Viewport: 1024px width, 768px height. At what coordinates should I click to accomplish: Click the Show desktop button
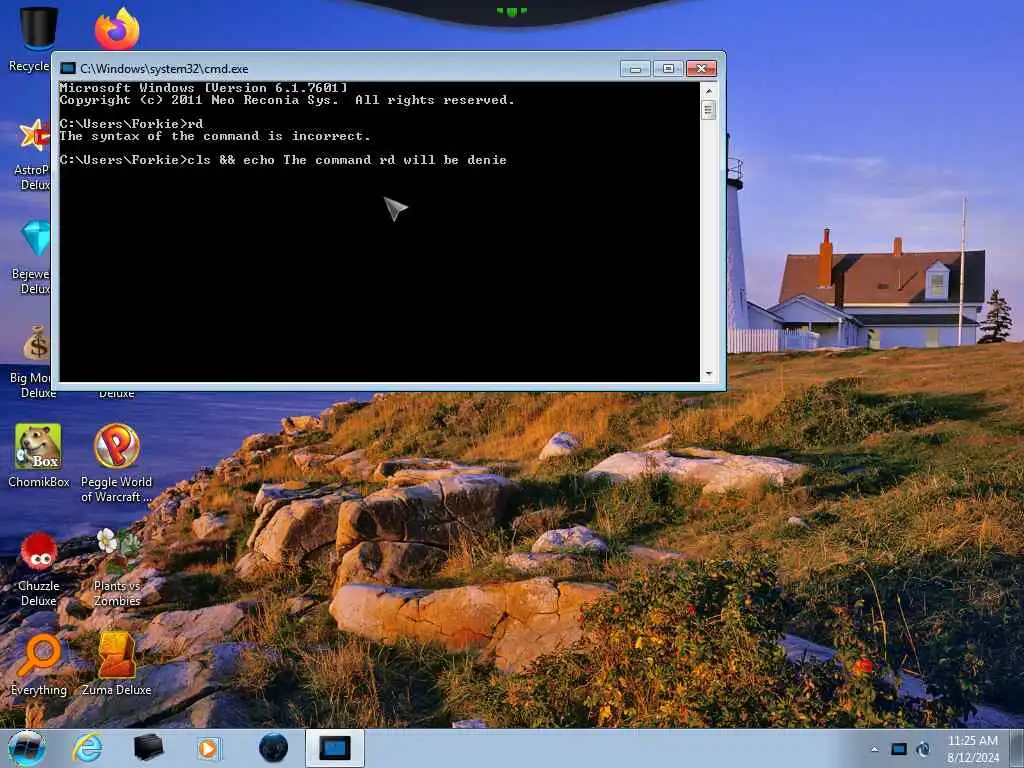(1016, 749)
